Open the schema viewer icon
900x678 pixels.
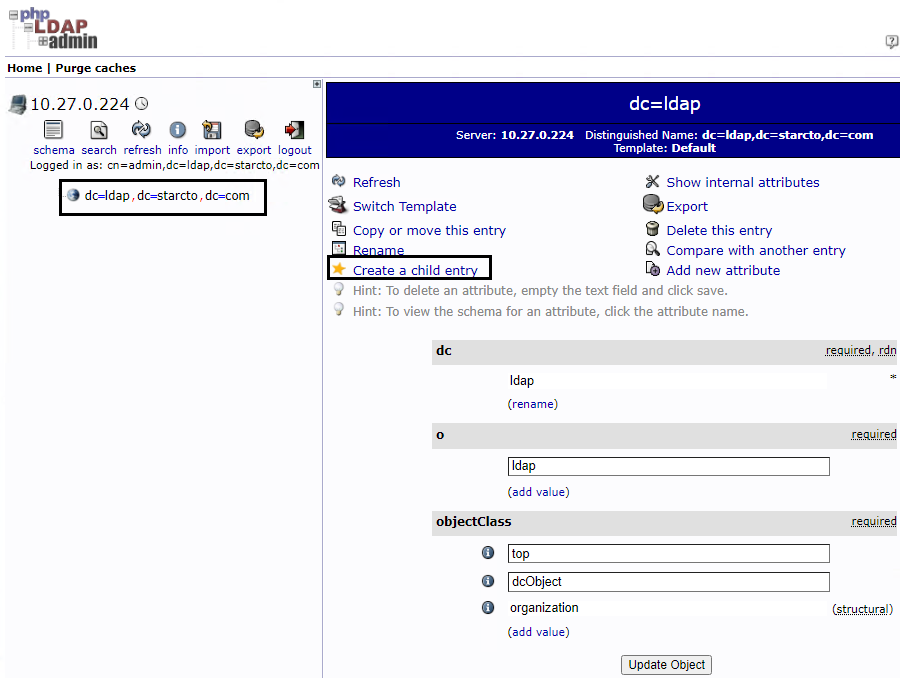pos(53,130)
